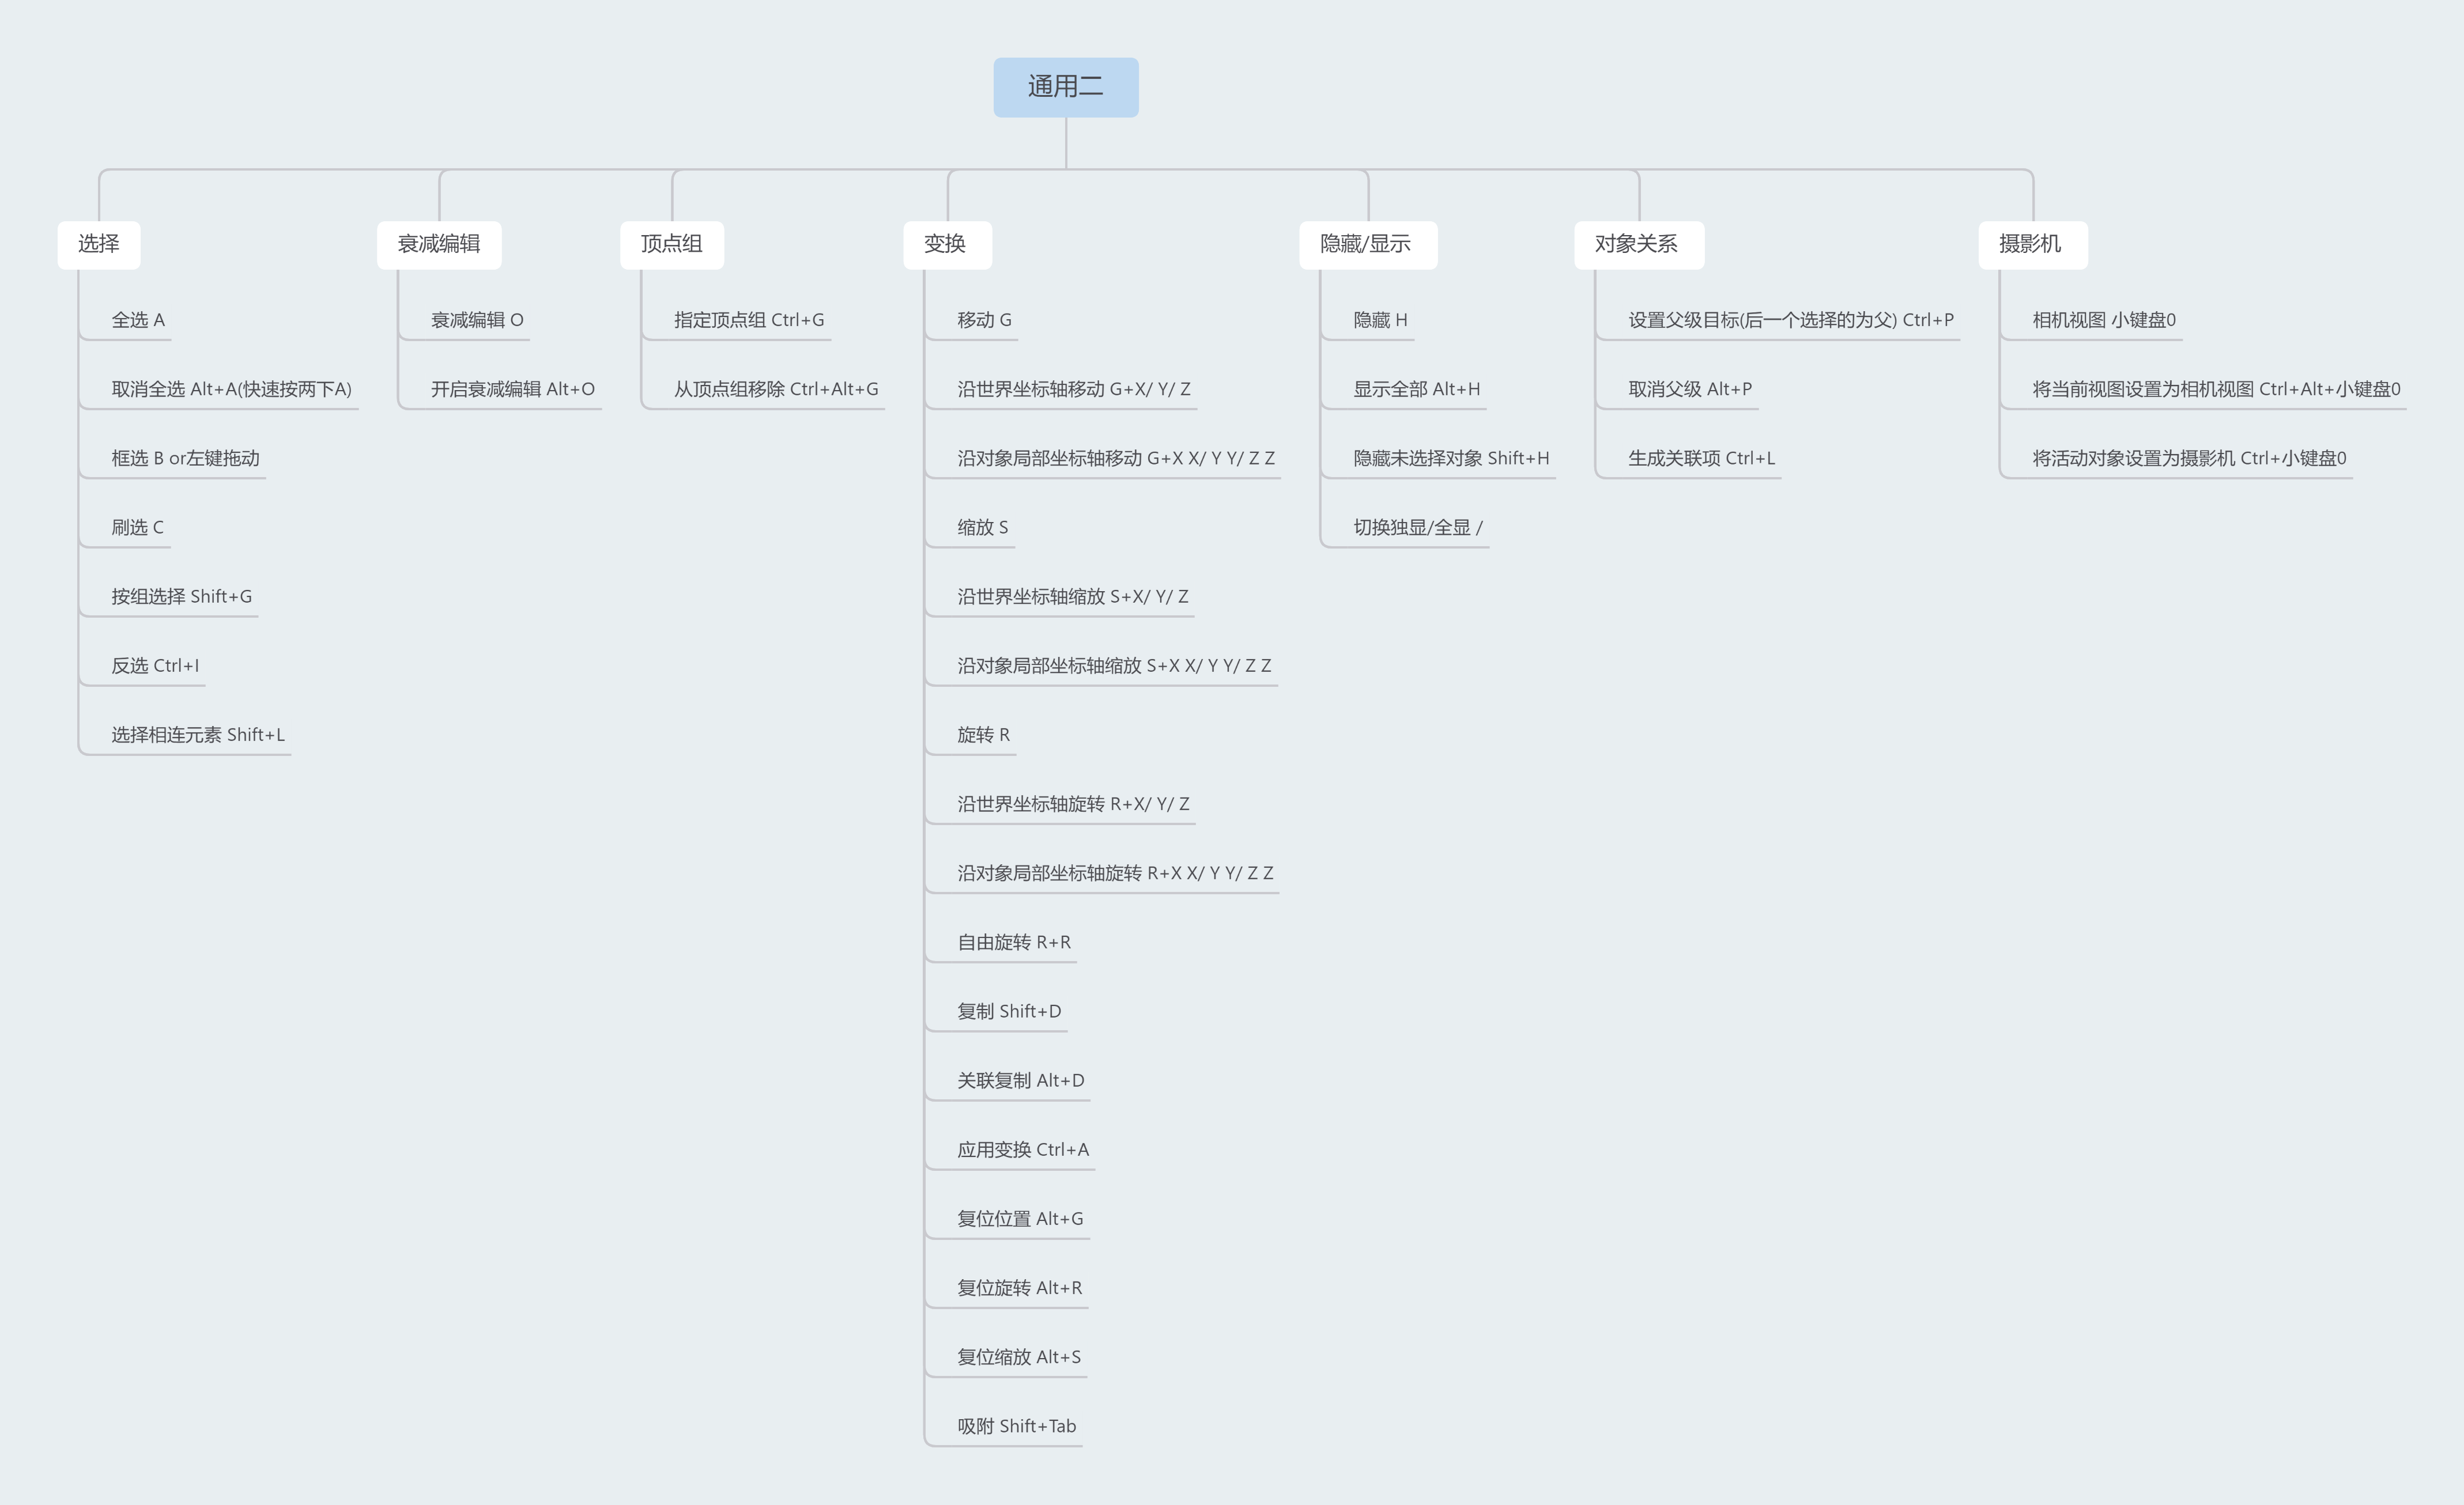Viewport: 2464px width, 1505px height.
Task: Select 从顶点组移除 Ctrl+Alt+G entry
Action: coord(775,389)
